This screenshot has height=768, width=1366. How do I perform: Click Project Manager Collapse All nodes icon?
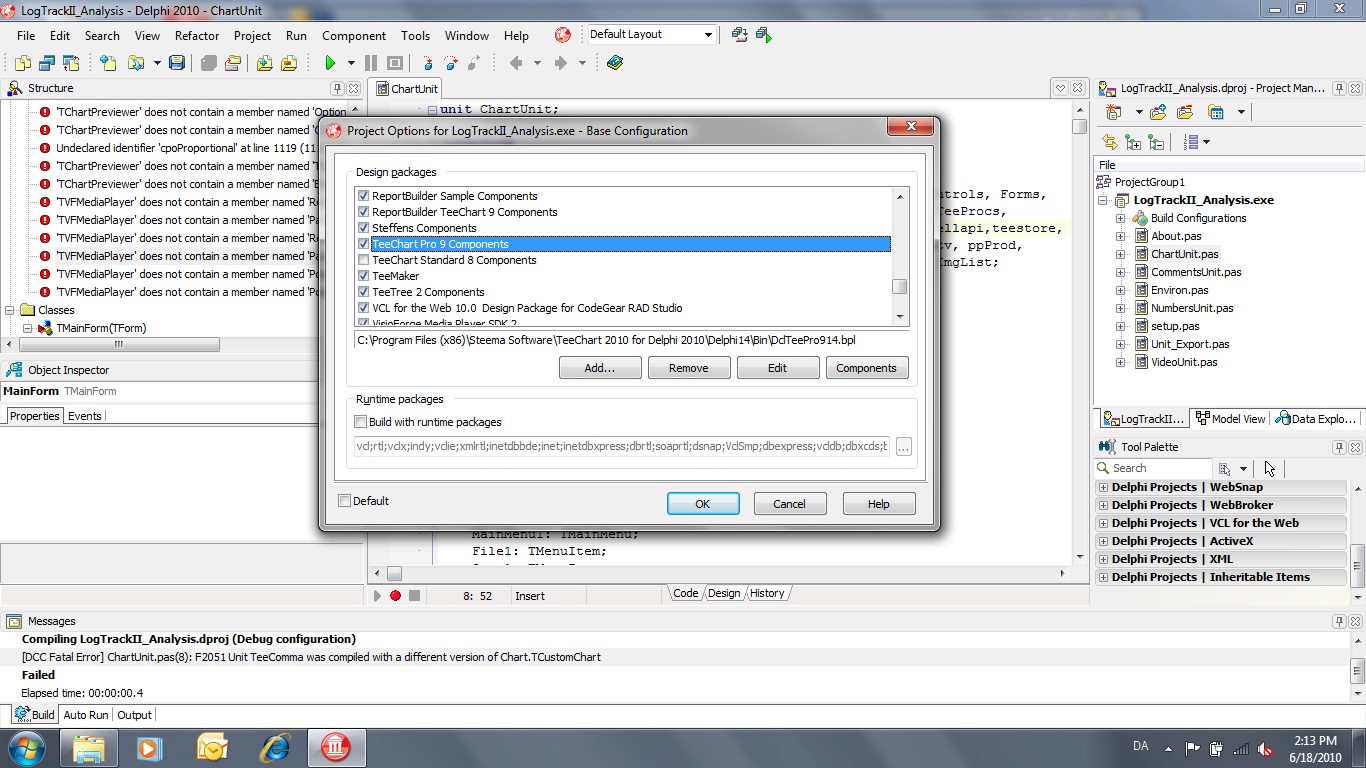pos(1156,142)
